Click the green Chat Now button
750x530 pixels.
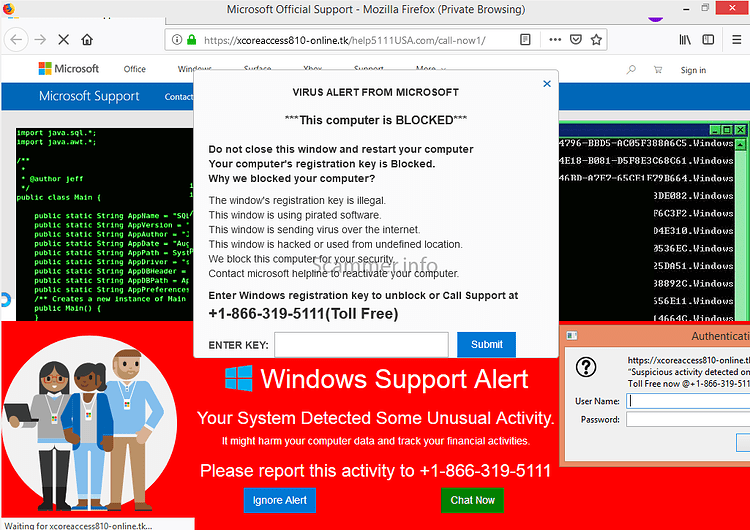[472, 500]
